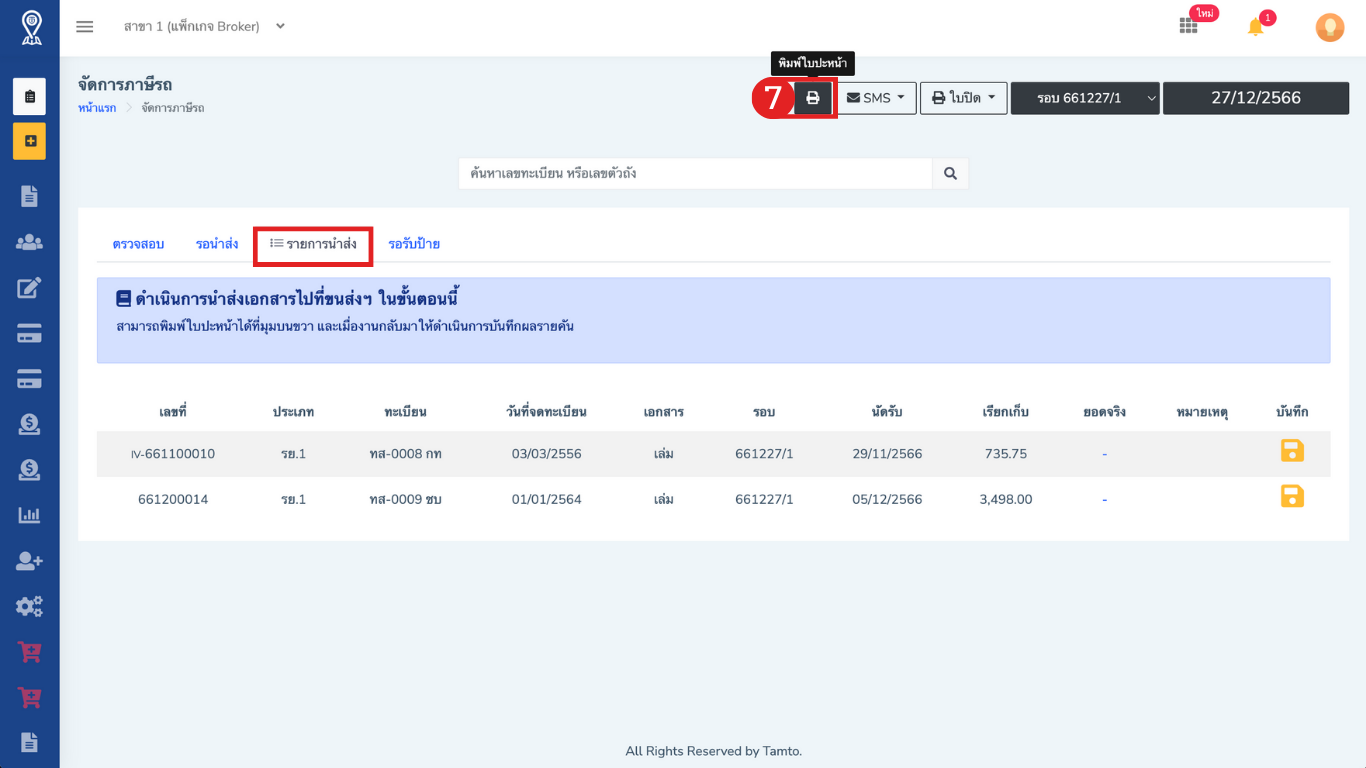Click the วันที่จดทะเบียน column header
The image size is (1366, 768).
546,412
